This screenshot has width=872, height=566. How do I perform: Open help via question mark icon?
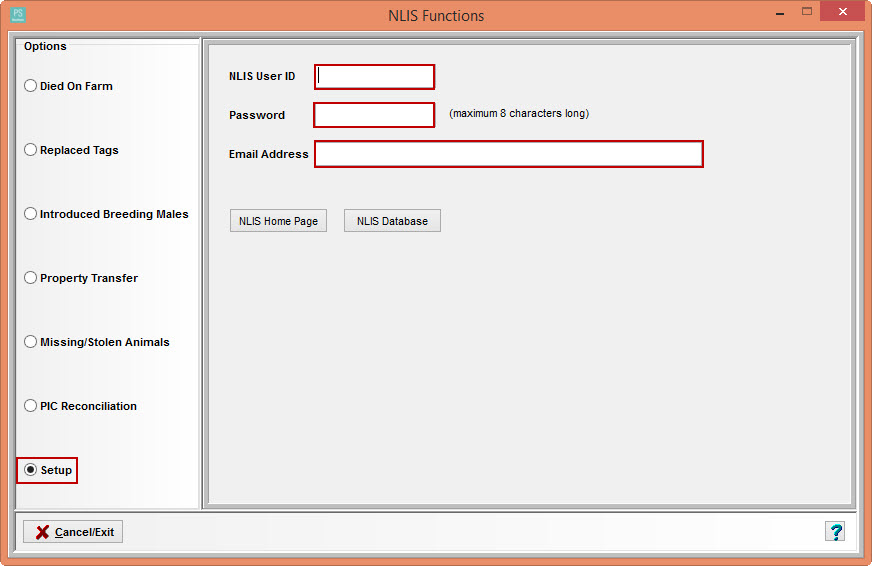point(835,532)
